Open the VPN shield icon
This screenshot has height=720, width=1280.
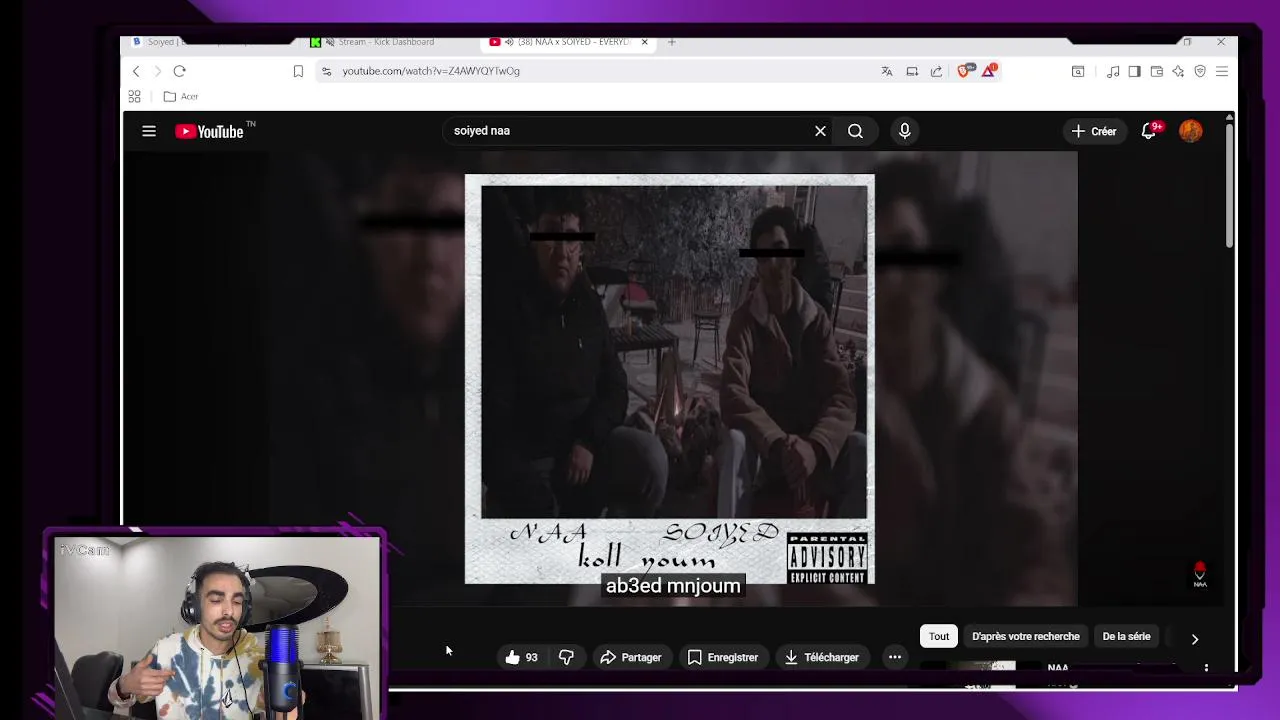pyautogui.click(x=1200, y=71)
